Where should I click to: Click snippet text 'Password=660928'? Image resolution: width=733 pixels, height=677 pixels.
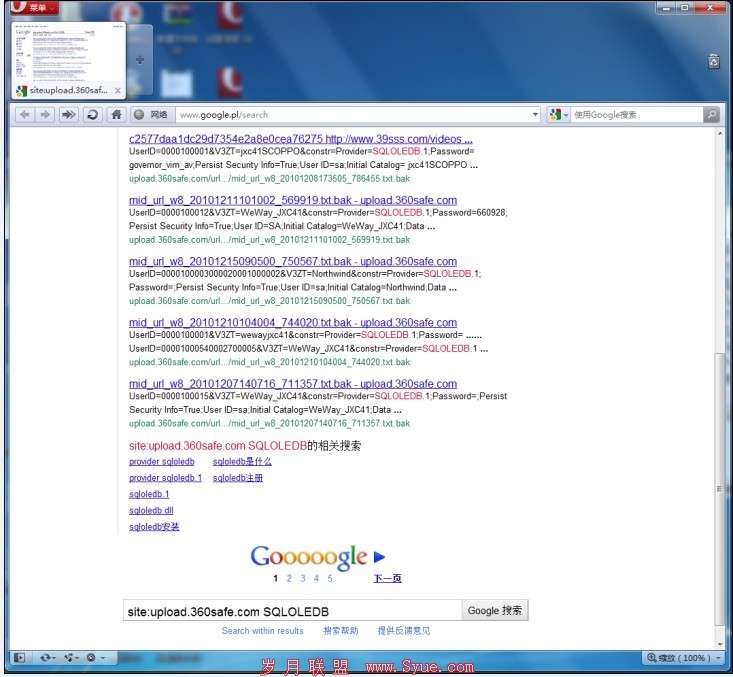tap(468, 213)
